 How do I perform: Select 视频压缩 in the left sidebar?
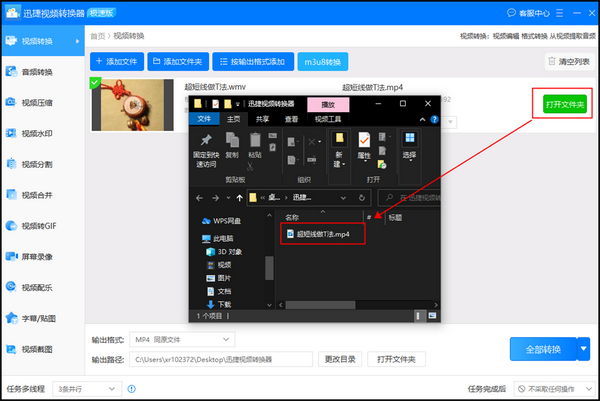[x=37, y=102]
